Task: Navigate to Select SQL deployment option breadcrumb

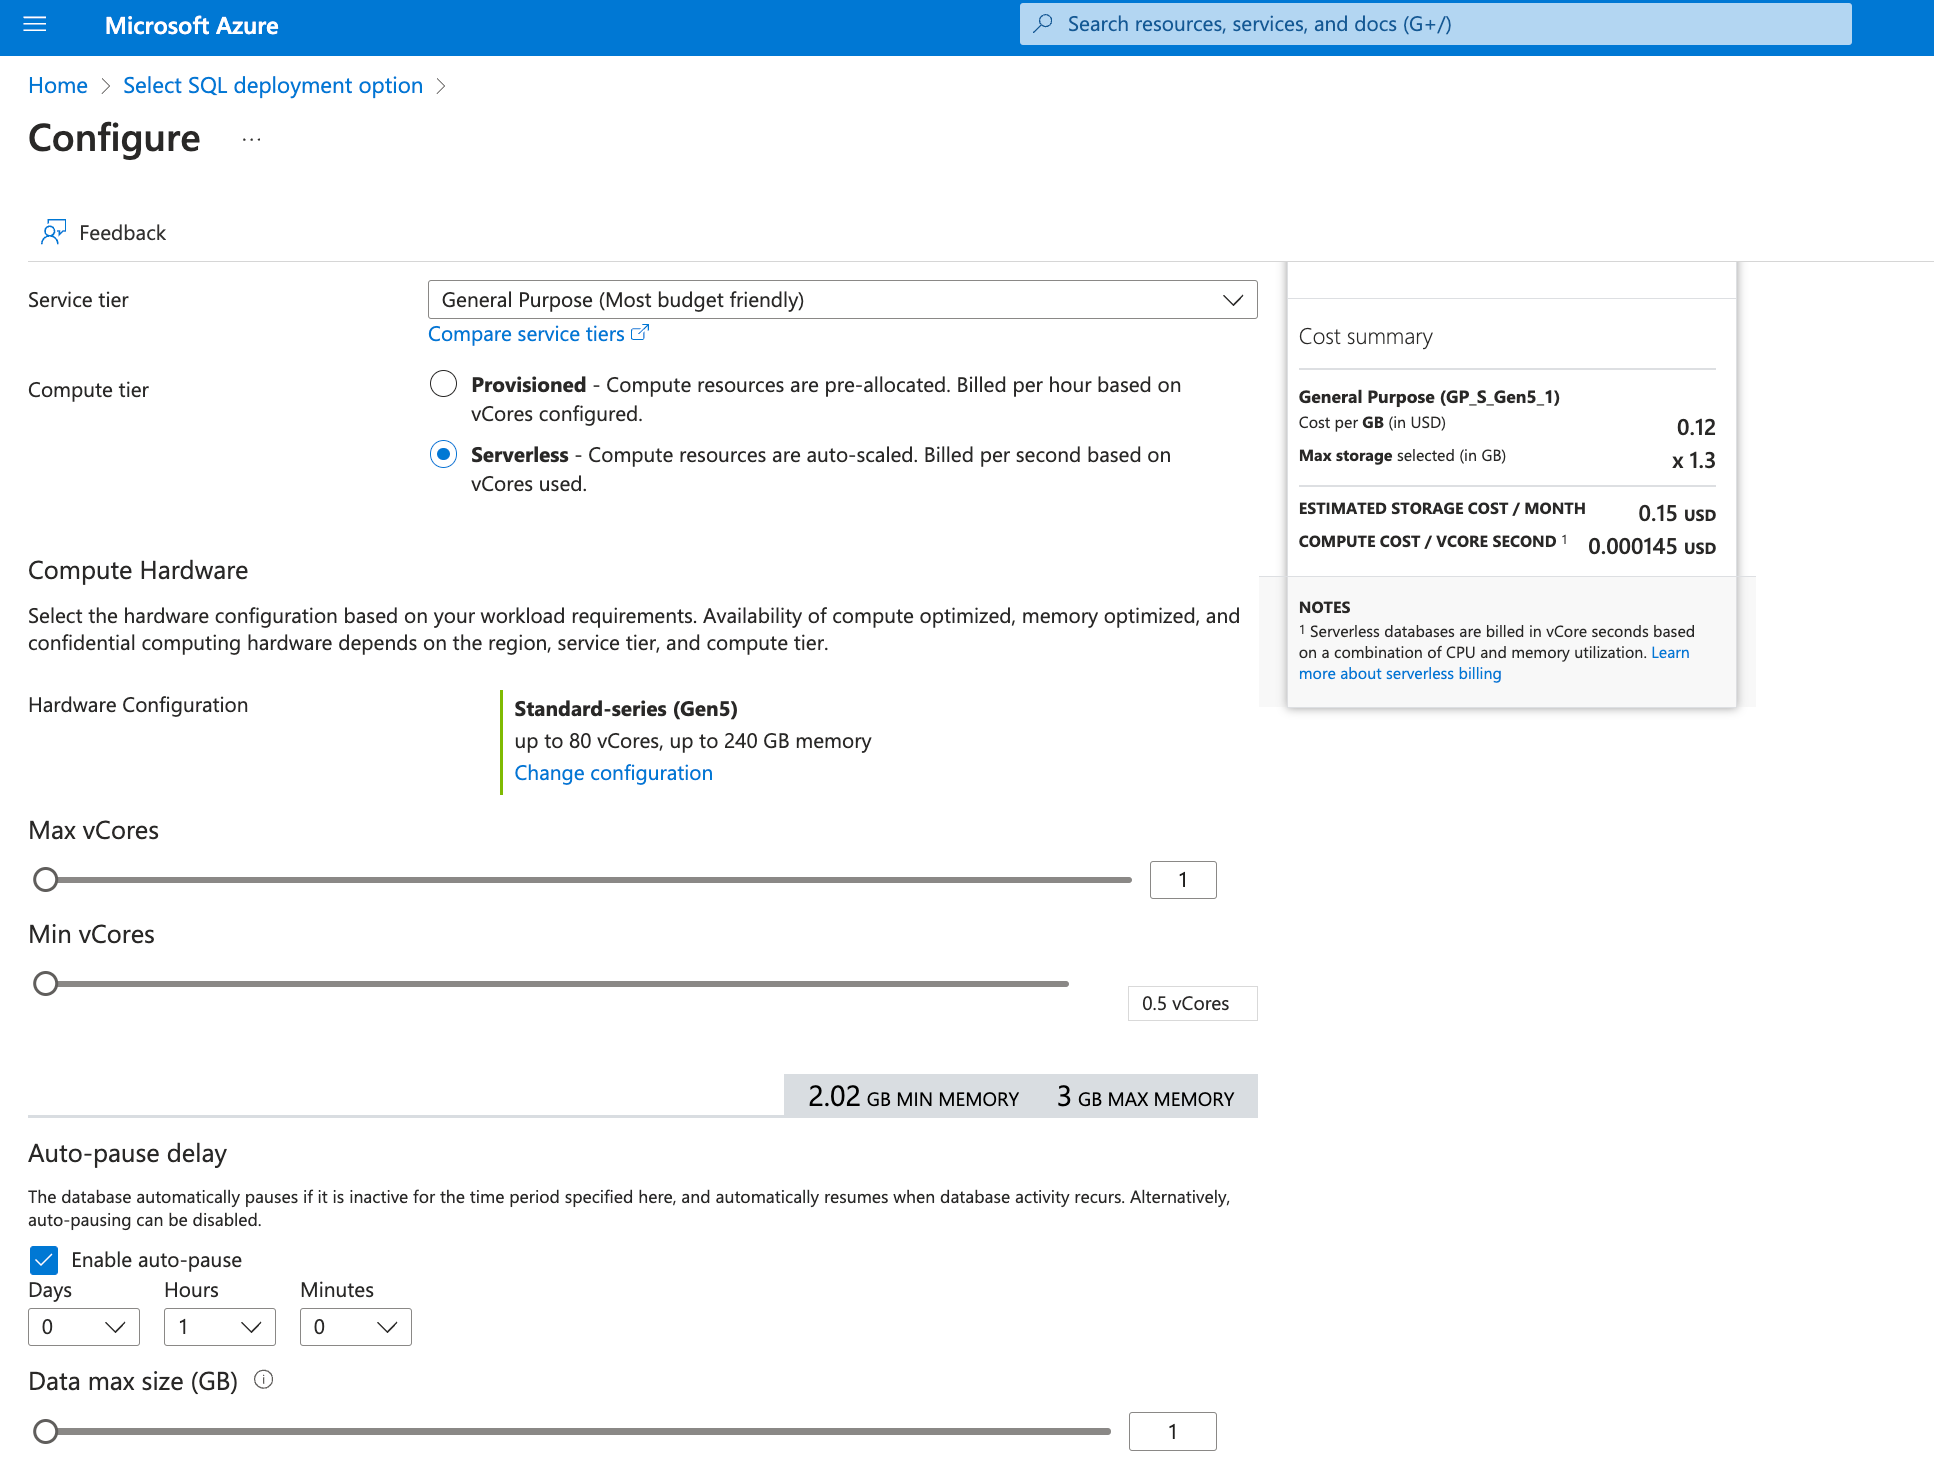Action: pyautogui.click(x=273, y=86)
